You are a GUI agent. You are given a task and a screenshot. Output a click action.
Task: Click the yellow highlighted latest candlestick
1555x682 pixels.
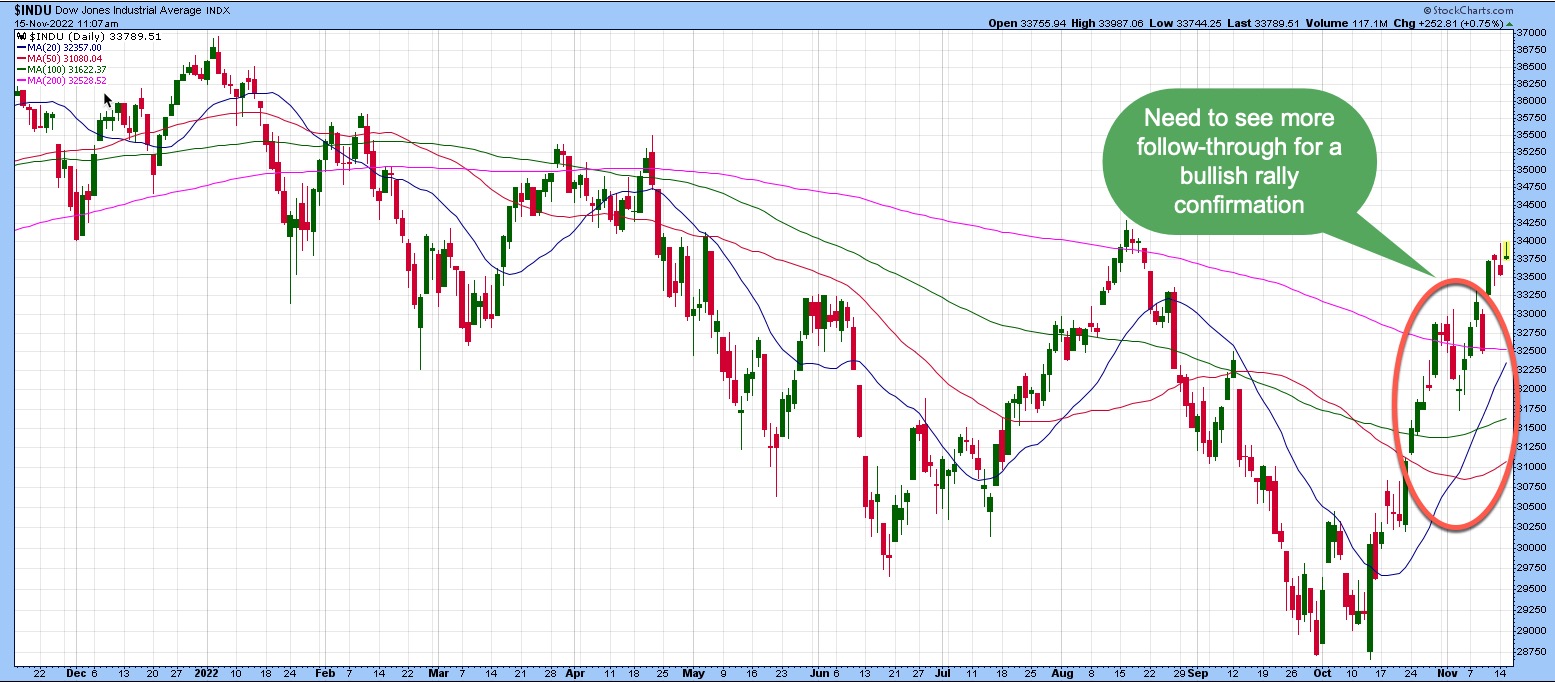point(1505,251)
